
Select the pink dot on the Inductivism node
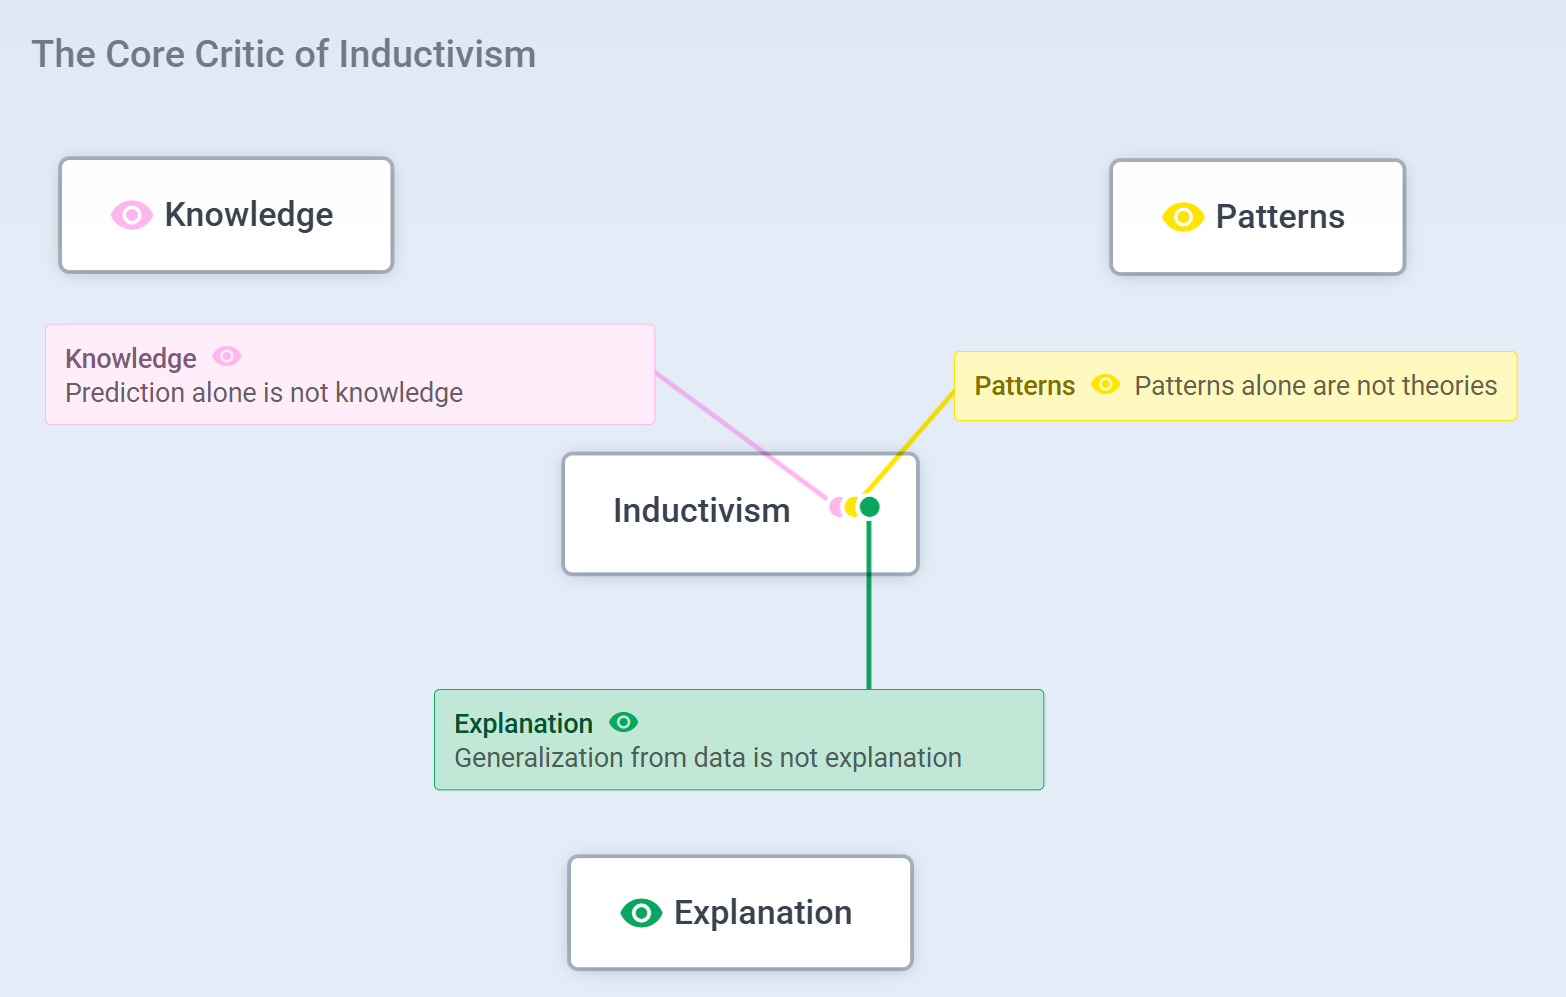coord(835,507)
